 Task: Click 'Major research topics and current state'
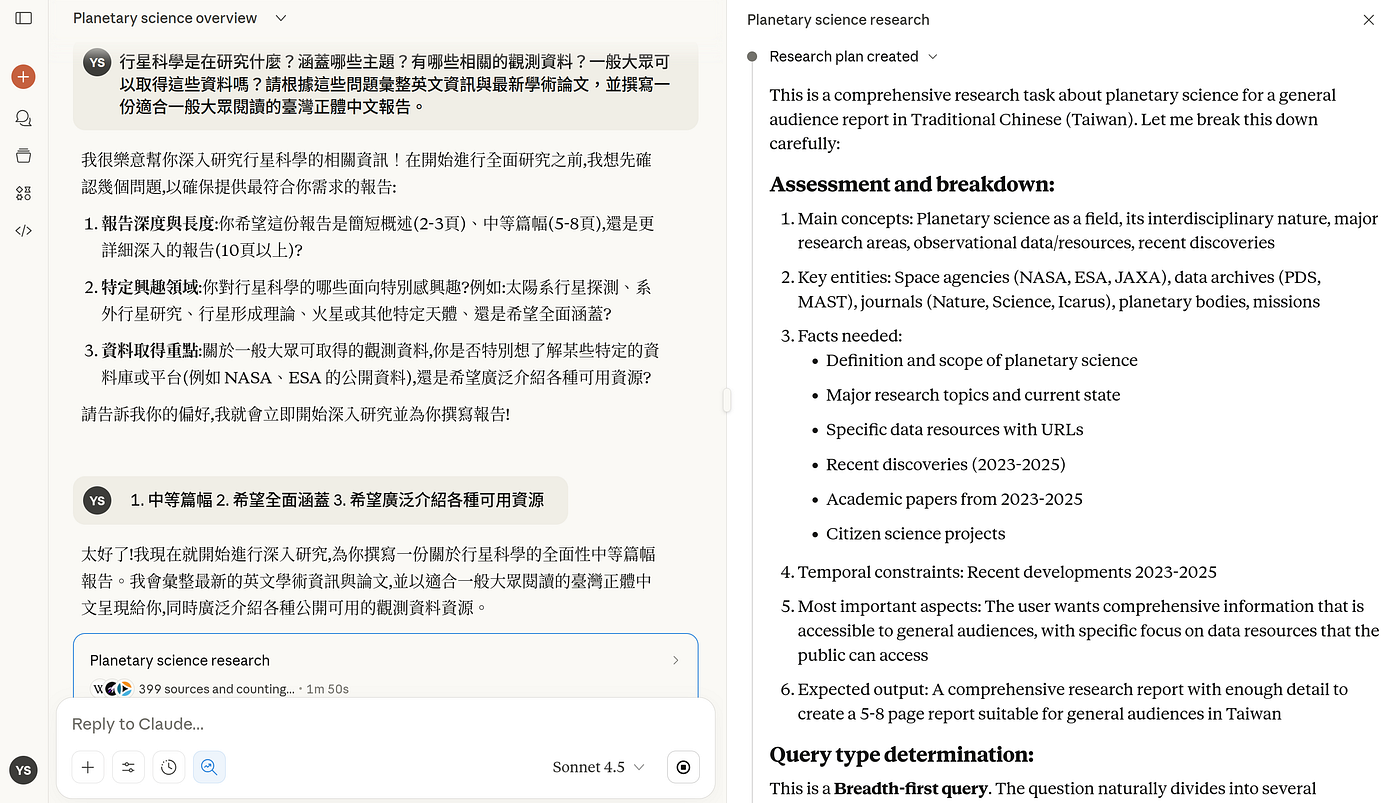[x=973, y=395]
